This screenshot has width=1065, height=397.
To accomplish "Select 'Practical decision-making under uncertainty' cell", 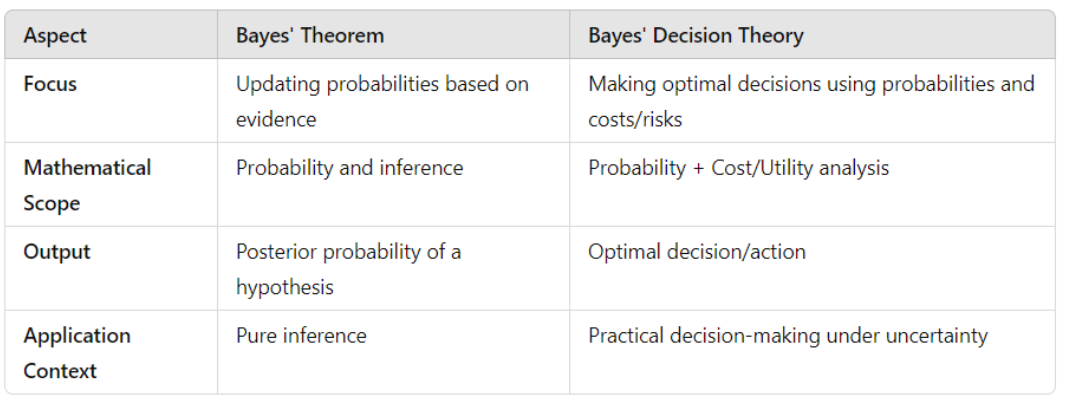I will tap(788, 335).
